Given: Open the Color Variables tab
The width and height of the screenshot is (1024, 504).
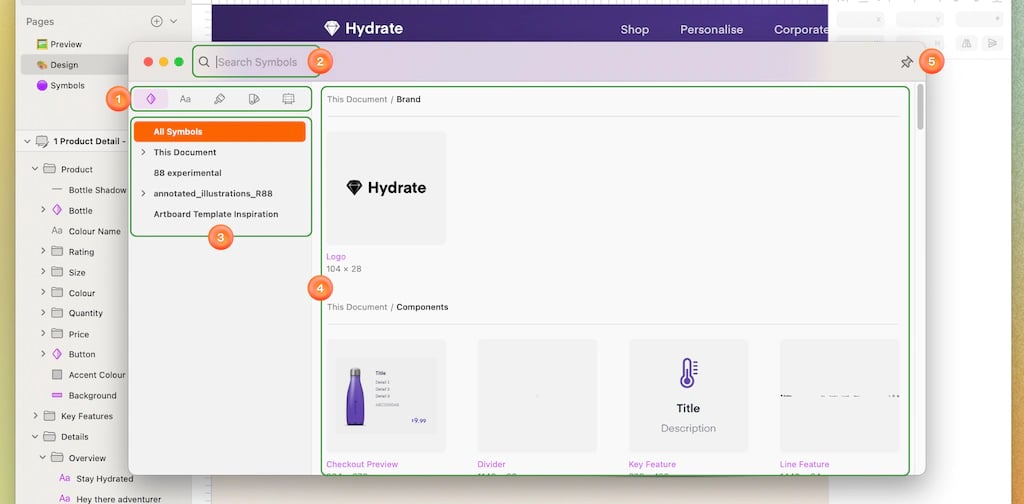Looking at the screenshot, I should tap(254, 99).
